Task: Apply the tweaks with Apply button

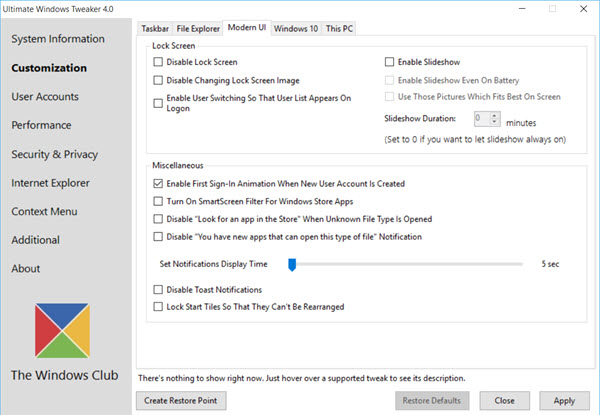Action: pos(564,400)
